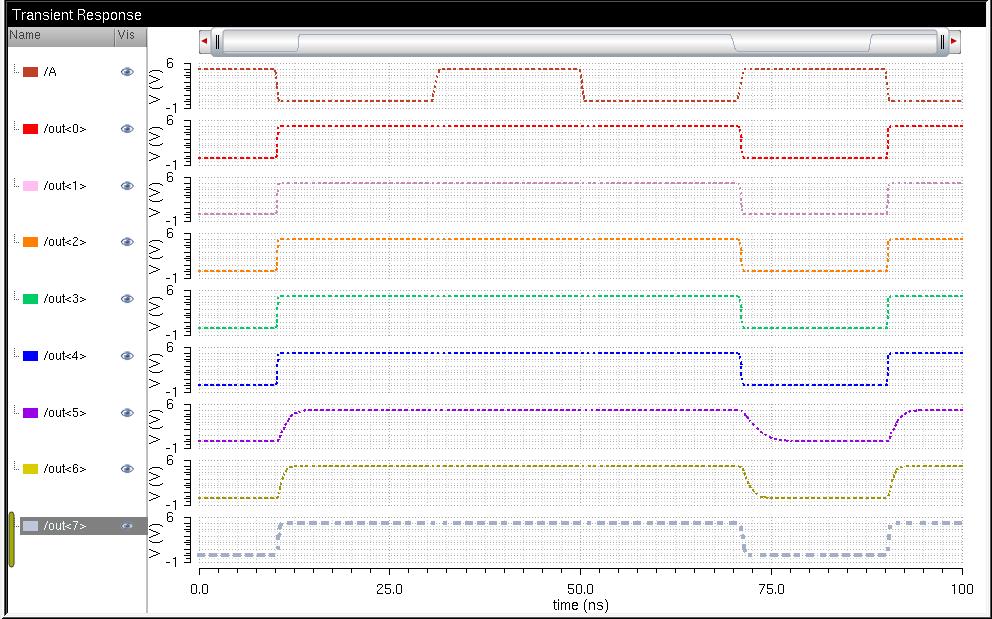The image size is (992, 619).
Task: Click the Name column header
Action: point(61,36)
